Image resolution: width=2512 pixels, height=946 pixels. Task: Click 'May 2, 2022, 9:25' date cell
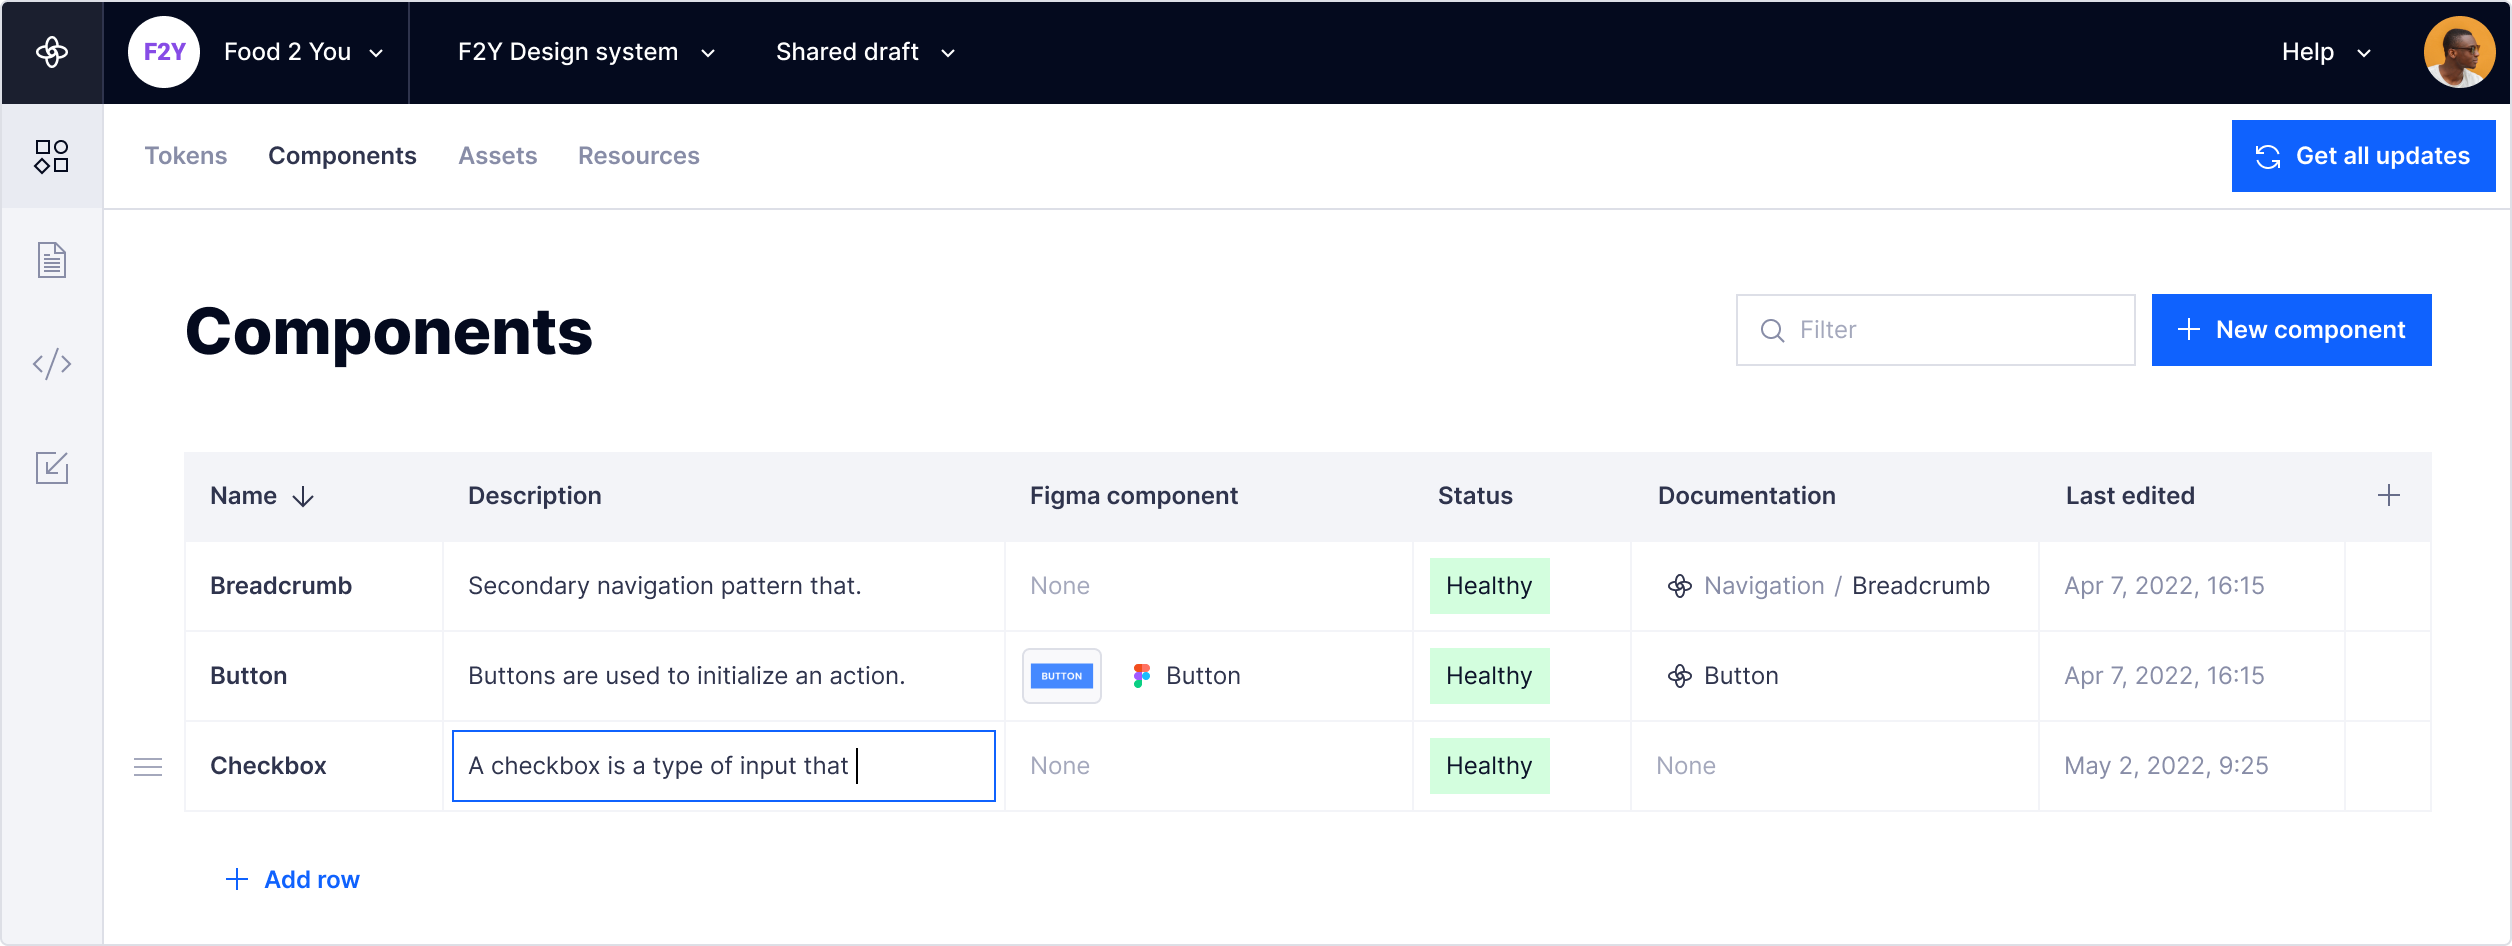point(2166,766)
